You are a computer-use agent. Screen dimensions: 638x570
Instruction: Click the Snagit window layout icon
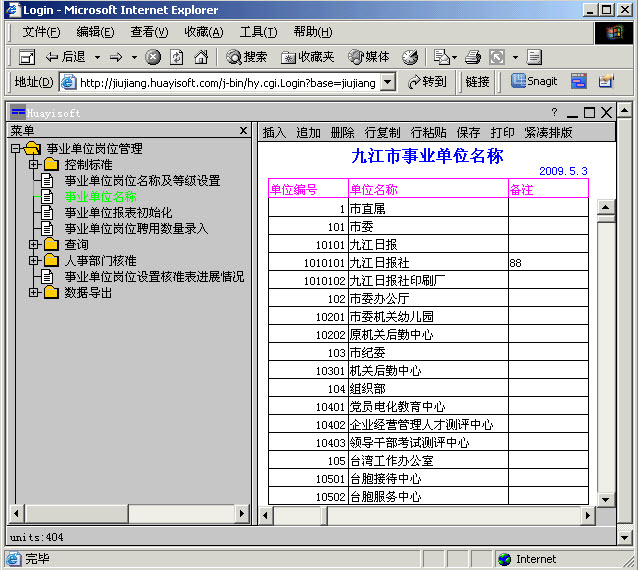[579, 81]
